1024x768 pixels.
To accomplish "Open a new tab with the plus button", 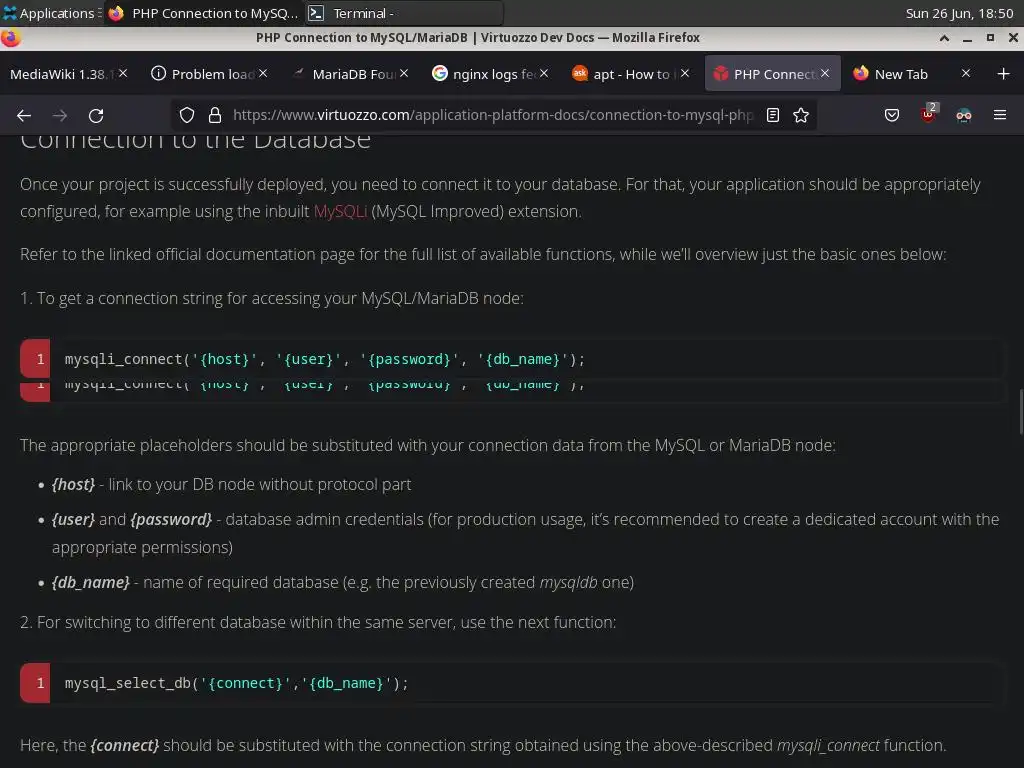I will pyautogui.click(x=1004, y=74).
